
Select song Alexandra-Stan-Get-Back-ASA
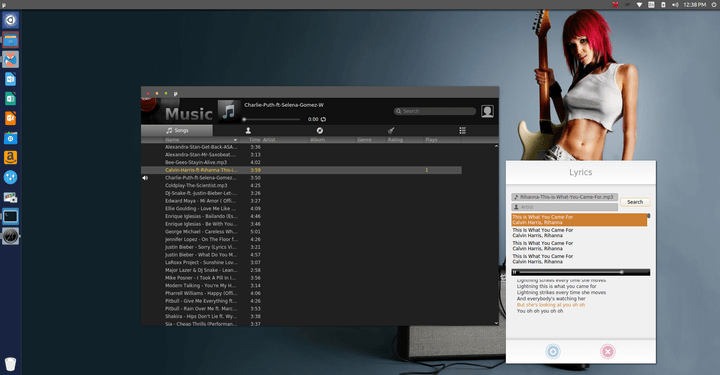pyautogui.click(x=301, y=147)
